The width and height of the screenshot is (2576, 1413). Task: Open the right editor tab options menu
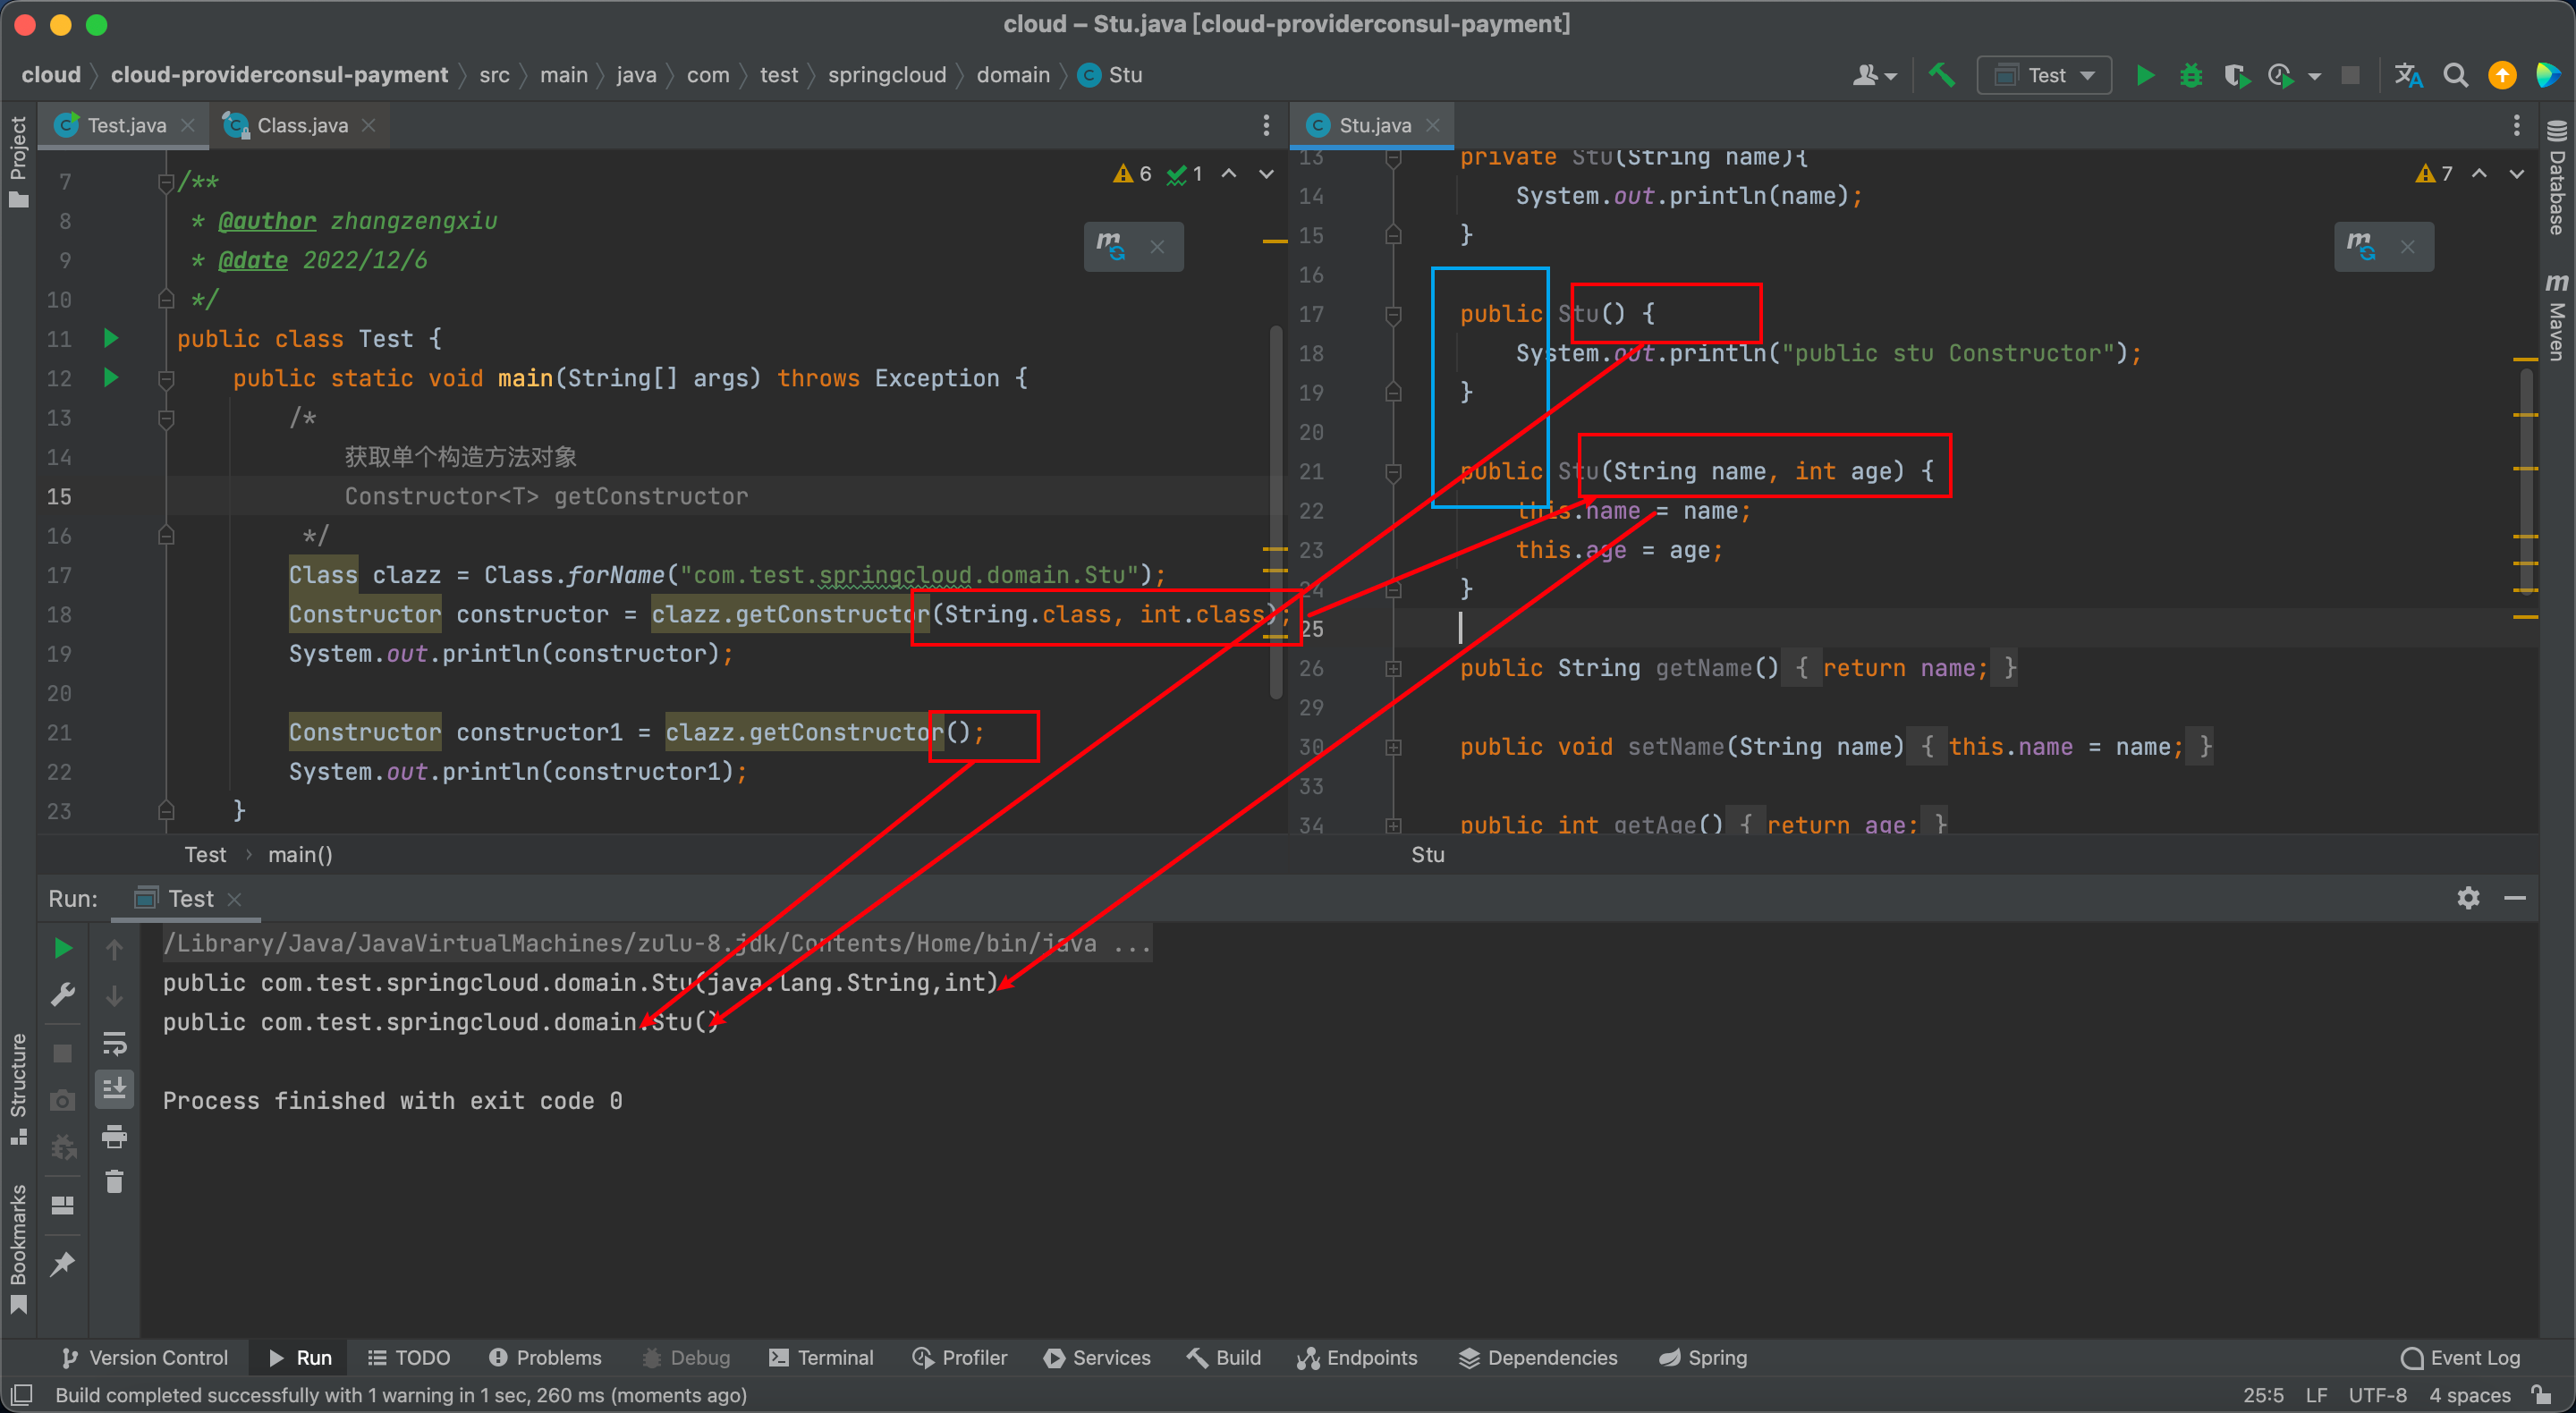[x=2517, y=125]
